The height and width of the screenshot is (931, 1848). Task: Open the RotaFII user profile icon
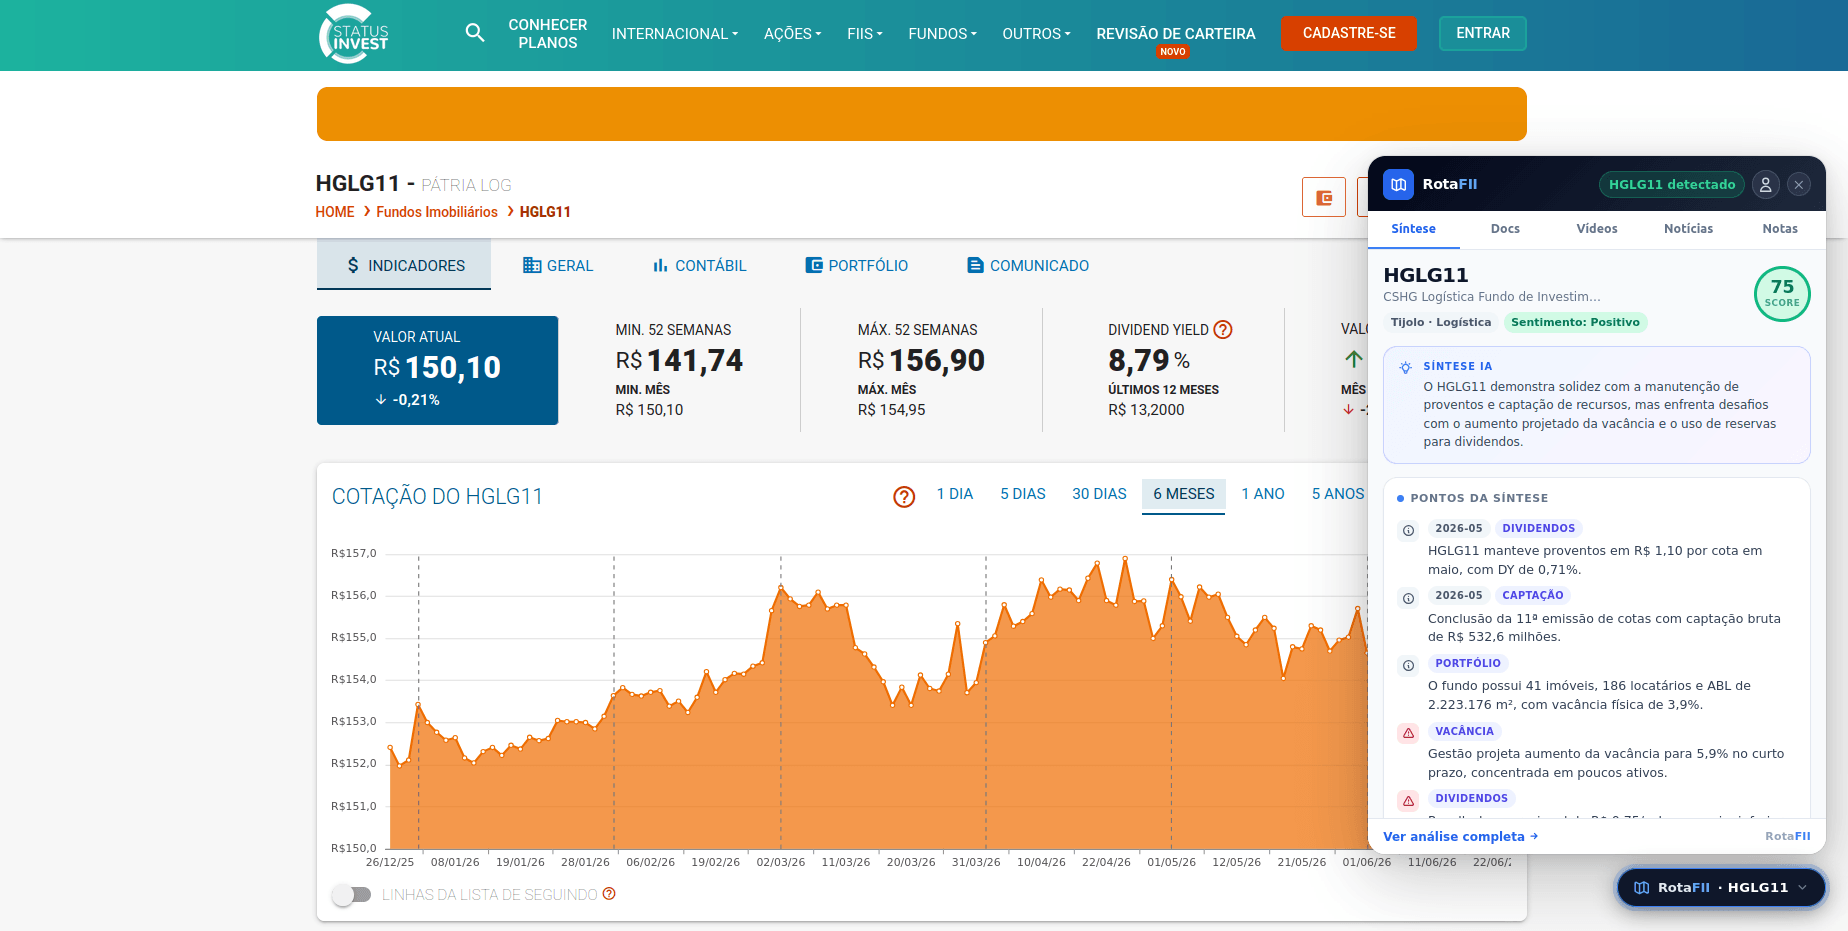tap(1765, 184)
